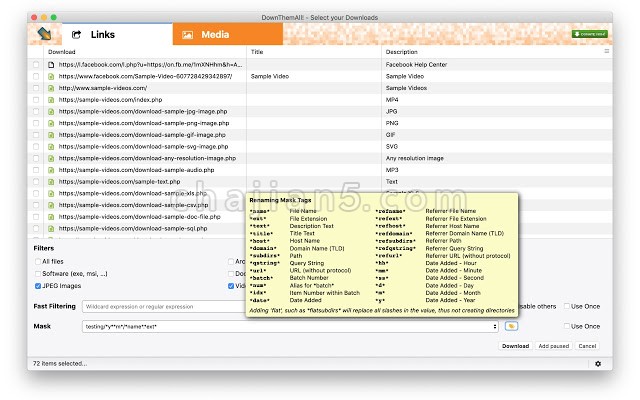Click the file icon of download-sample-sql.php row
The height and width of the screenshot is (400, 640).
[x=51, y=229]
